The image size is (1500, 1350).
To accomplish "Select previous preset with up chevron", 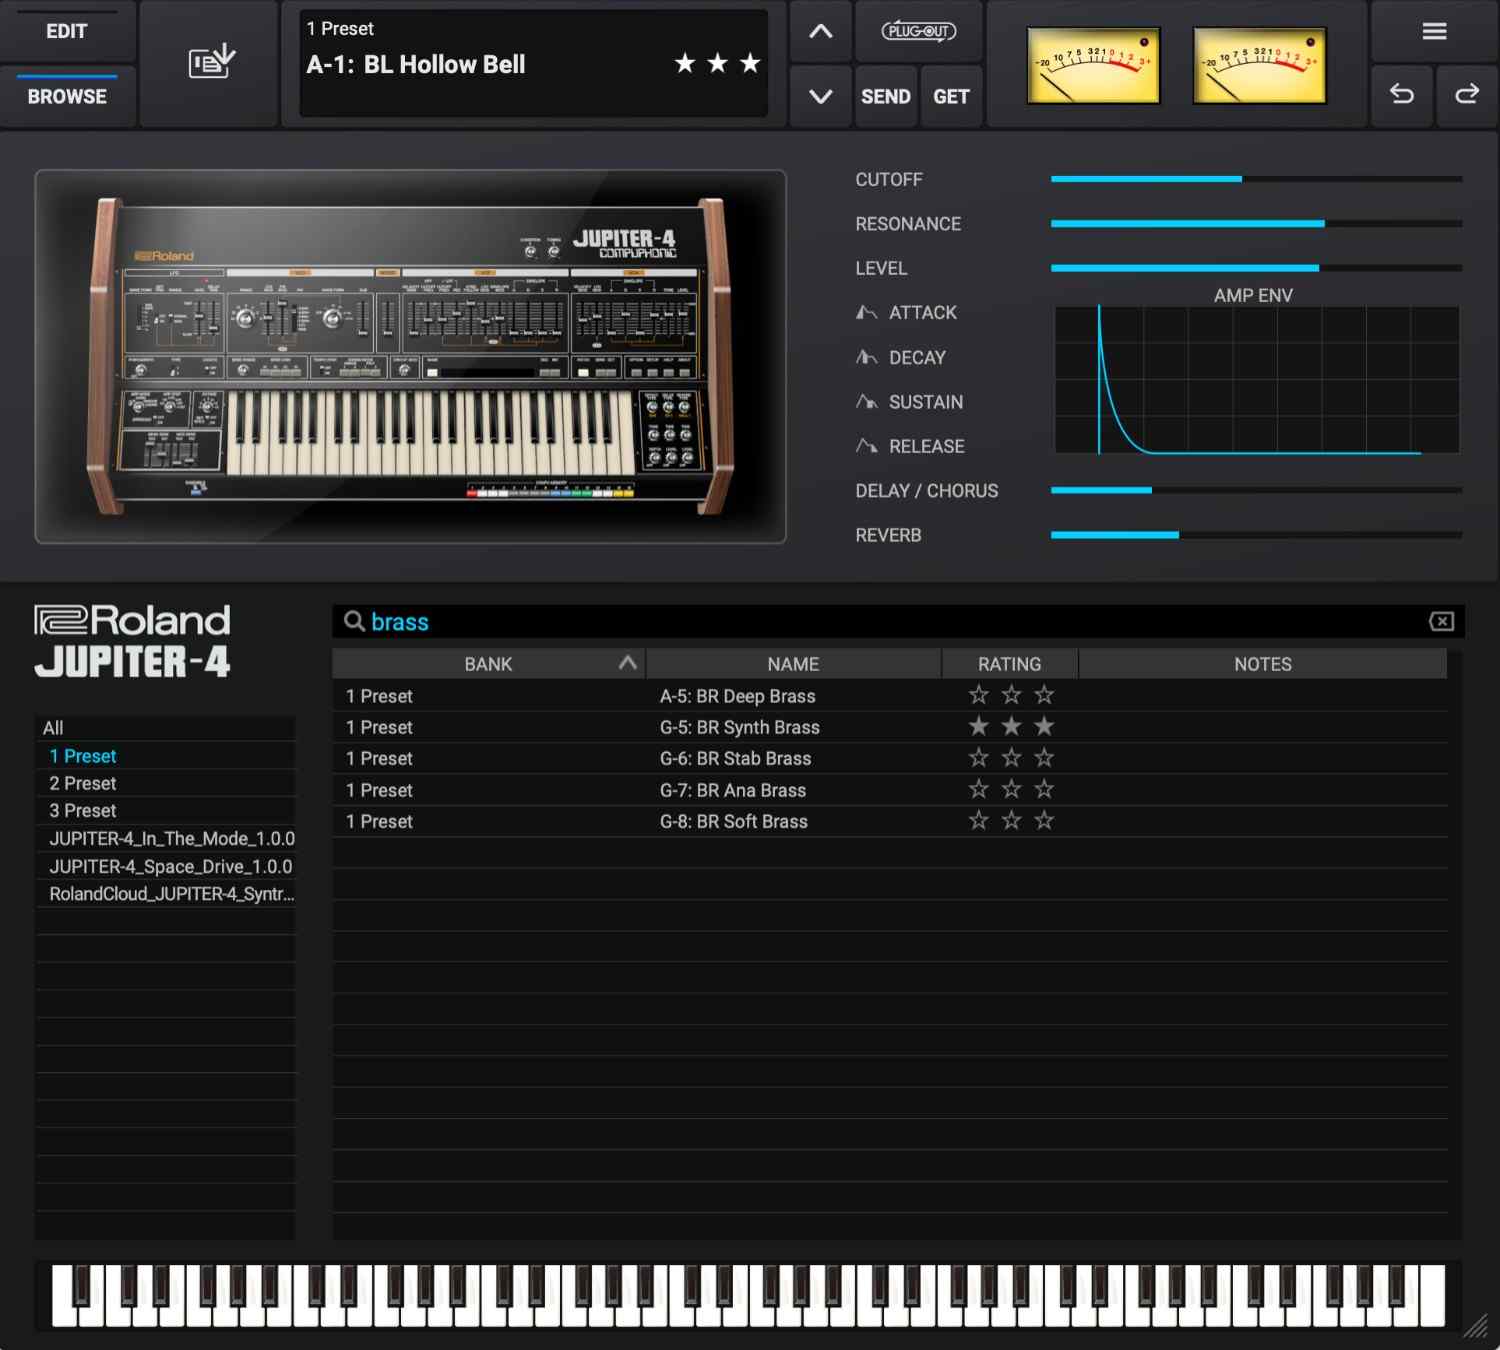I will (820, 31).
